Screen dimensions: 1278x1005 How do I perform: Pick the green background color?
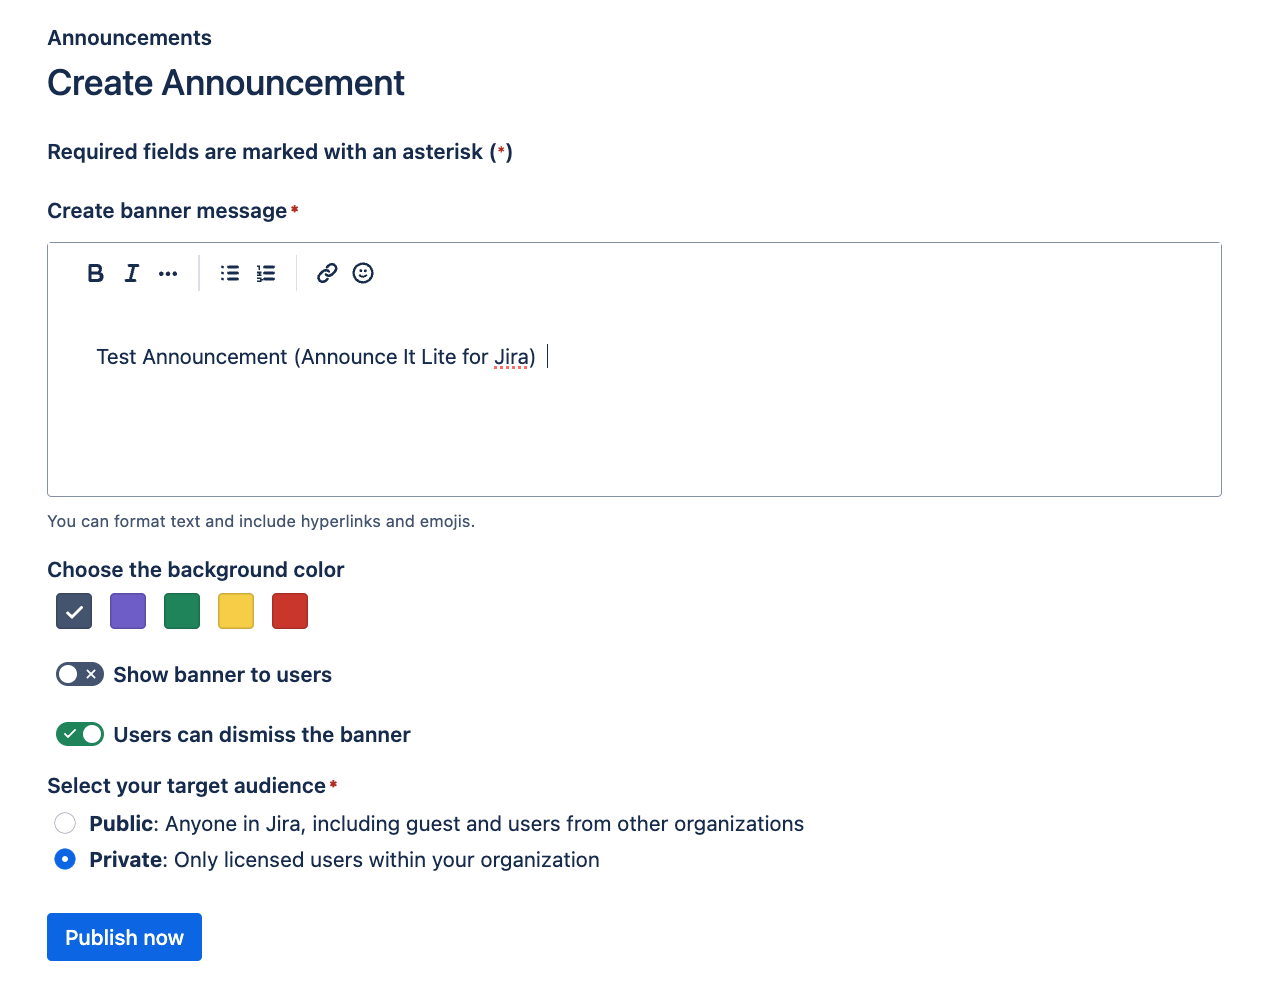(x=182, y=611)
